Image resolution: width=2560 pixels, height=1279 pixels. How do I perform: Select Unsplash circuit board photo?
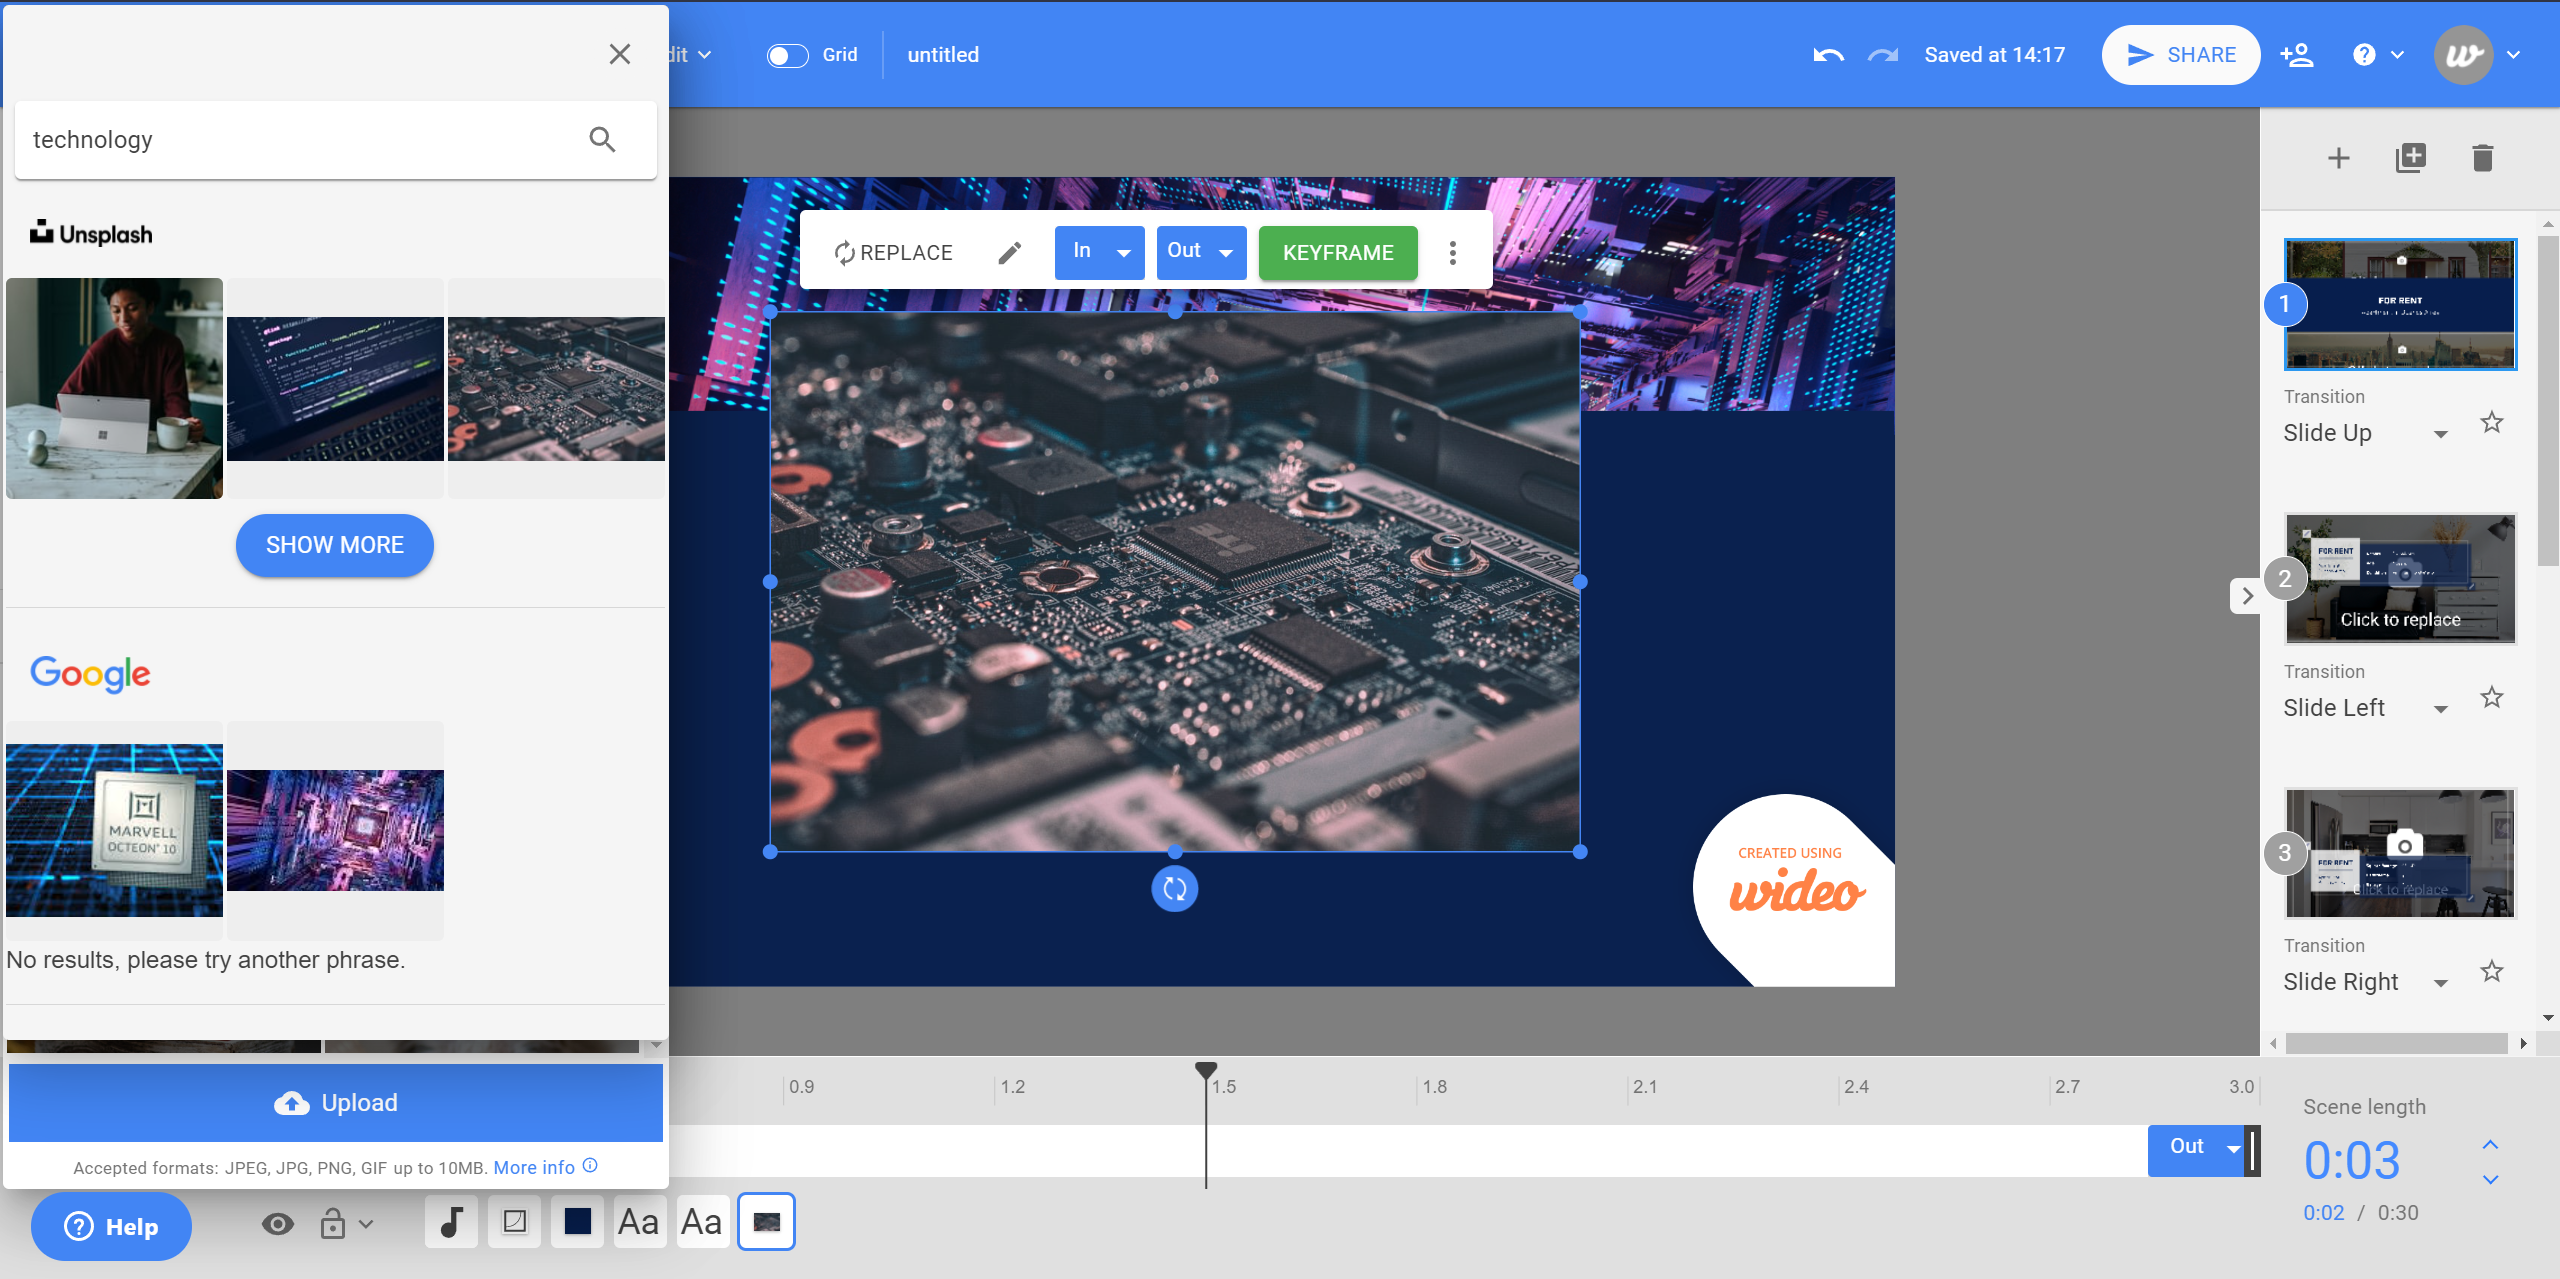pyautogui.click(x=556, y=389)
